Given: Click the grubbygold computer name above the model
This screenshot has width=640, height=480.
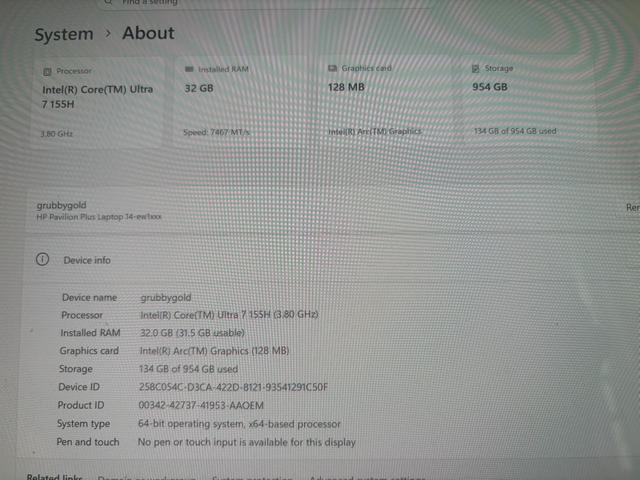Looking at the screenshot, I should (x=61, y=205).
